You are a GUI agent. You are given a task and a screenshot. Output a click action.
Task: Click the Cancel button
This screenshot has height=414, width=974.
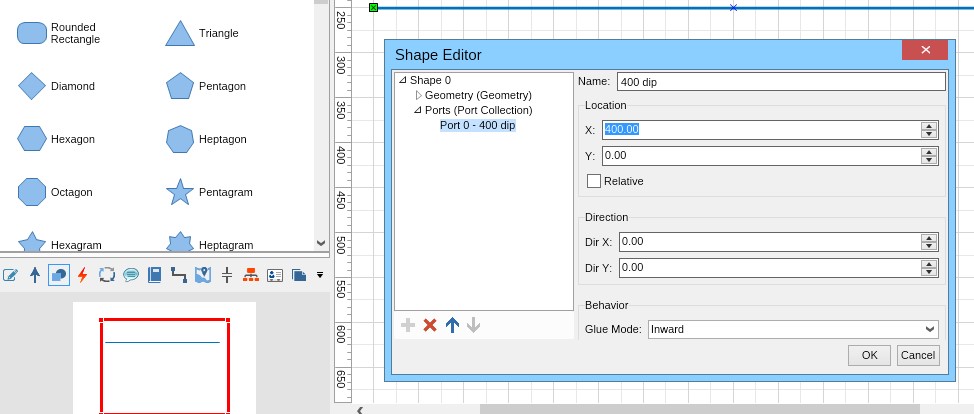click(917, 355)
